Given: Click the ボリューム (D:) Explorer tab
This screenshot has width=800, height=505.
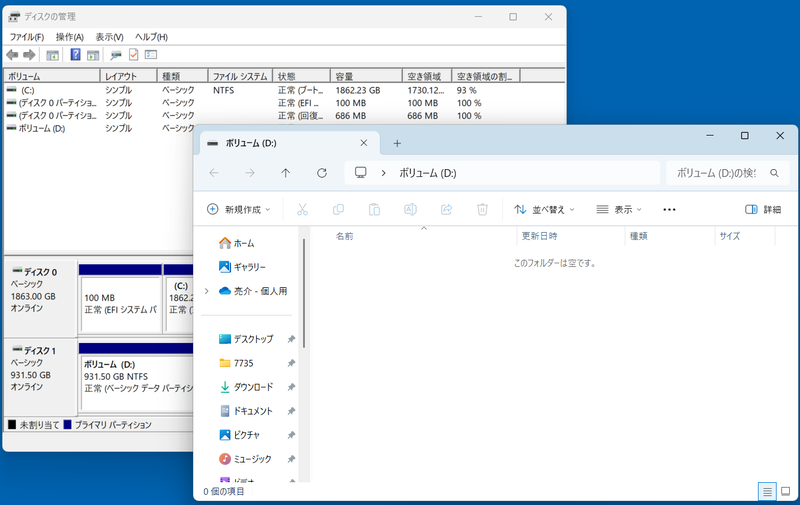Looking at the screenshot, I should coord(288,143).
